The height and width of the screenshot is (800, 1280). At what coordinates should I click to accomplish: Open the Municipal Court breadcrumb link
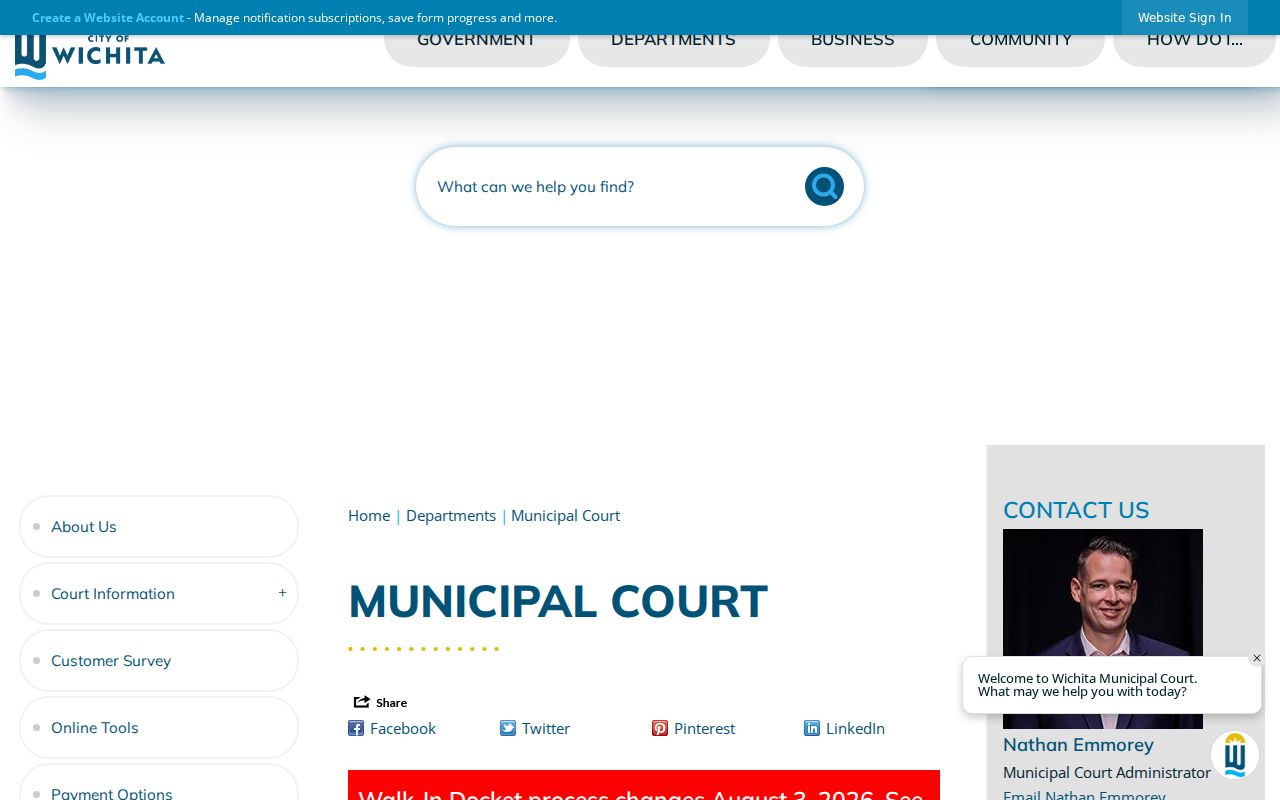coord(566,515)
